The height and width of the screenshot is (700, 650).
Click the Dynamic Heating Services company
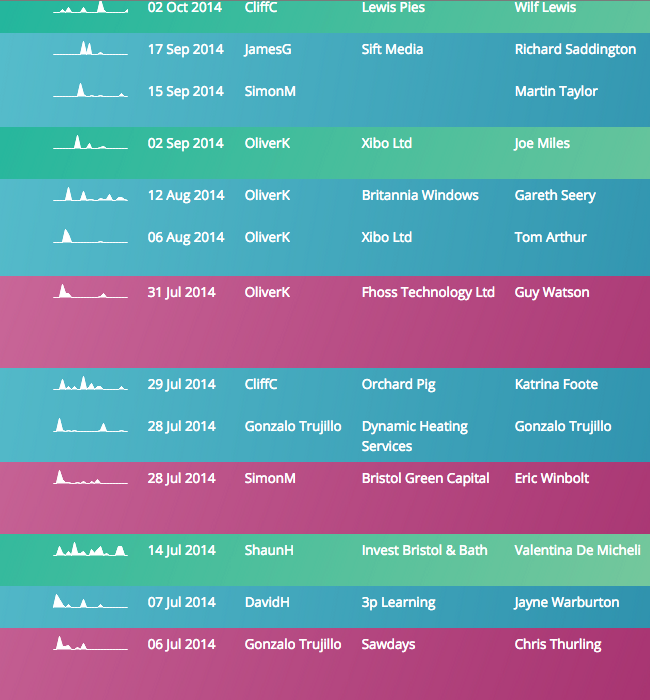pos(414,436)
